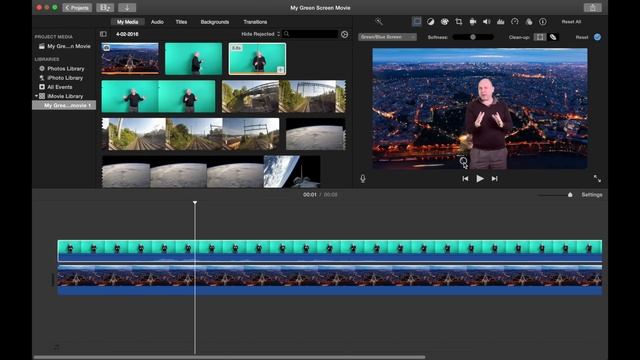640x360 pixels.
Task: Open noise reduction and equalizer
Action: pyautogui.click(x=500, y=22)
